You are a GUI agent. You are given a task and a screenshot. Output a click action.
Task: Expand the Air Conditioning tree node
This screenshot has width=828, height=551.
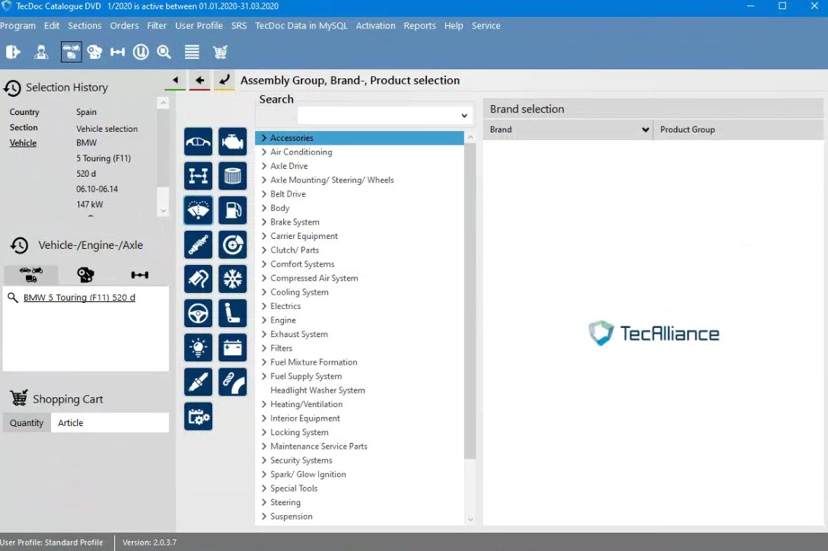(x=264, y=152)
